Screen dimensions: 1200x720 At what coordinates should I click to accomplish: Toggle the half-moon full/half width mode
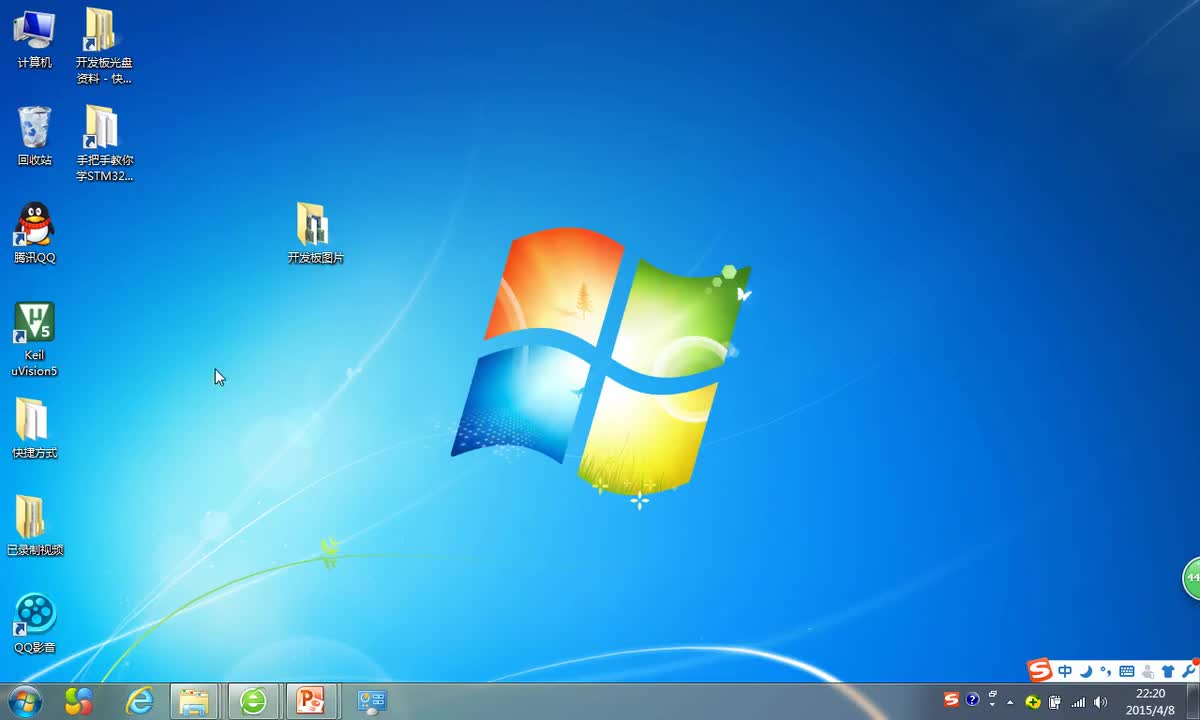click(x=1086, y=671)
